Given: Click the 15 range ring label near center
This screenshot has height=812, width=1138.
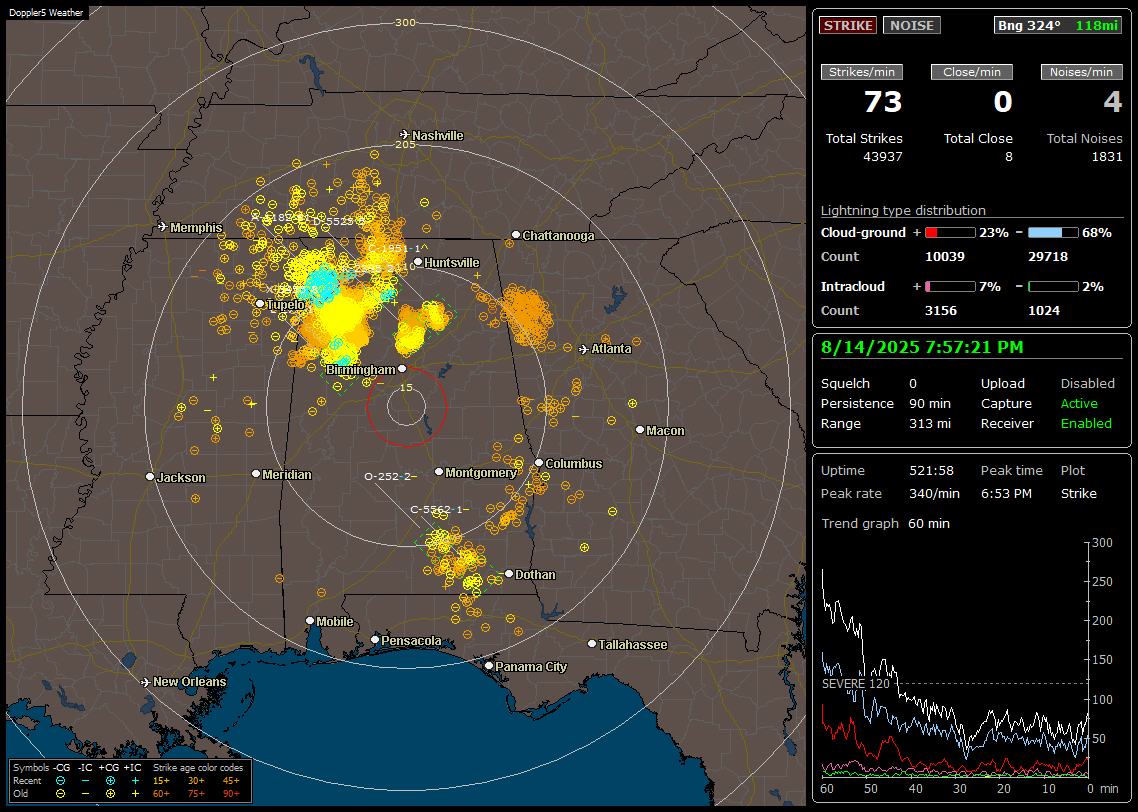Looking at the screenshot, I should [x=406, y=388].
